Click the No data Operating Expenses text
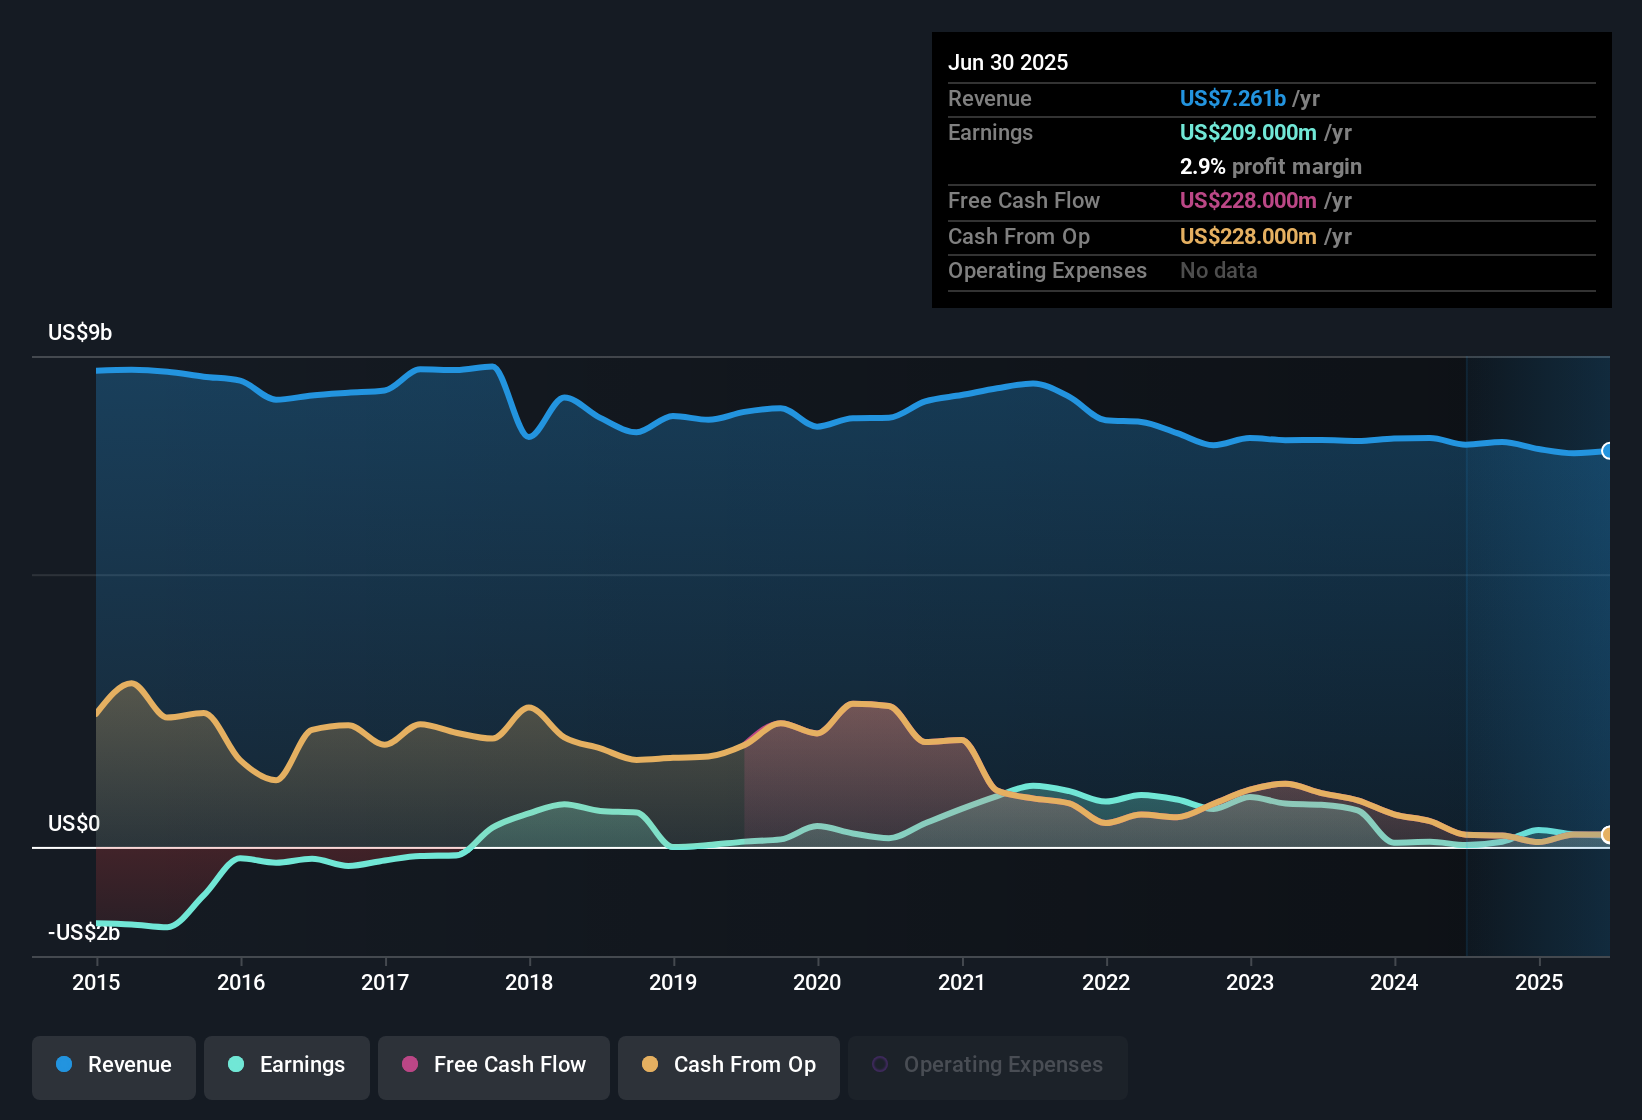 pos(1218,270)
